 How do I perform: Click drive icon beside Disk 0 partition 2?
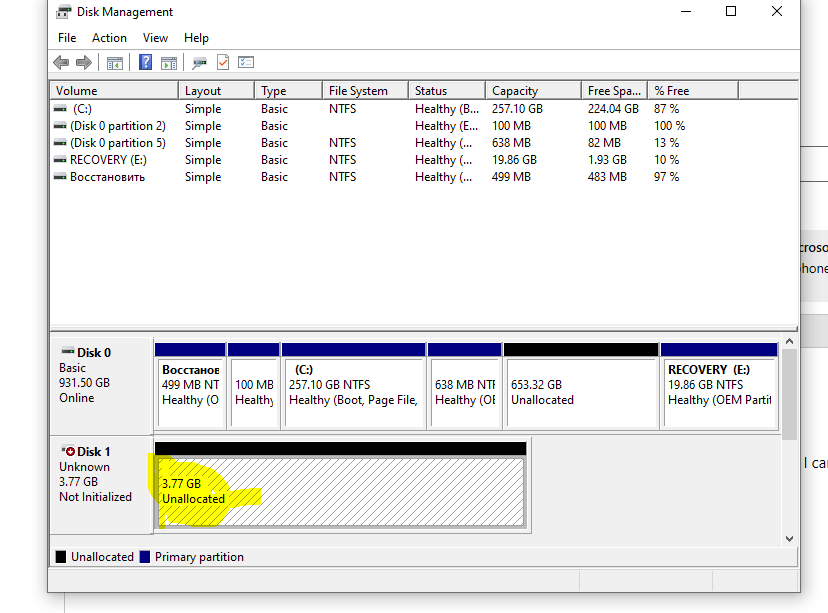point(60,126)
